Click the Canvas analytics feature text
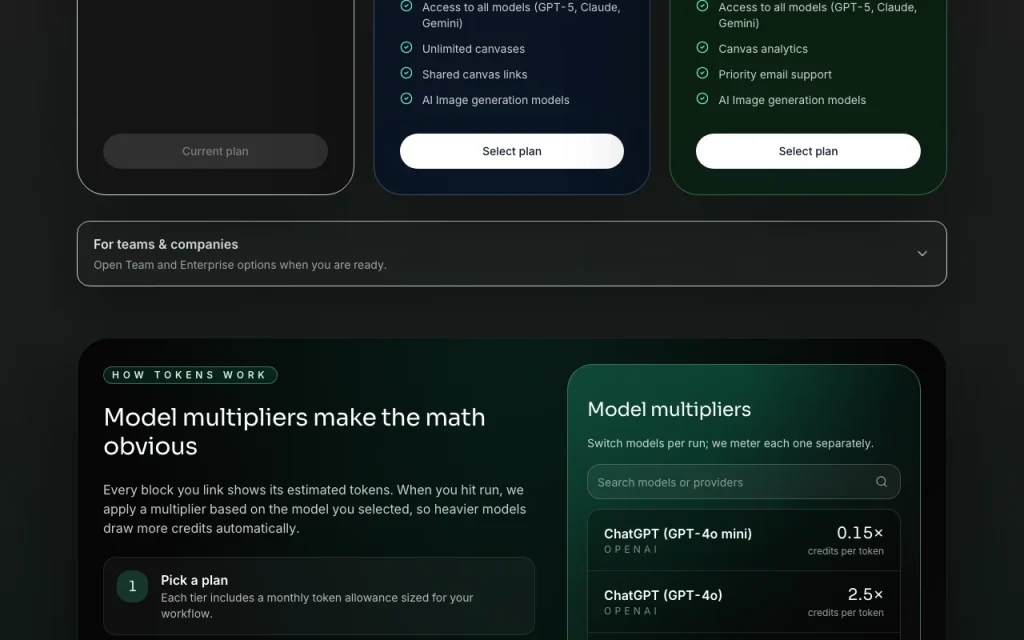Viewport: 1024px width, 640px height. 763,49
